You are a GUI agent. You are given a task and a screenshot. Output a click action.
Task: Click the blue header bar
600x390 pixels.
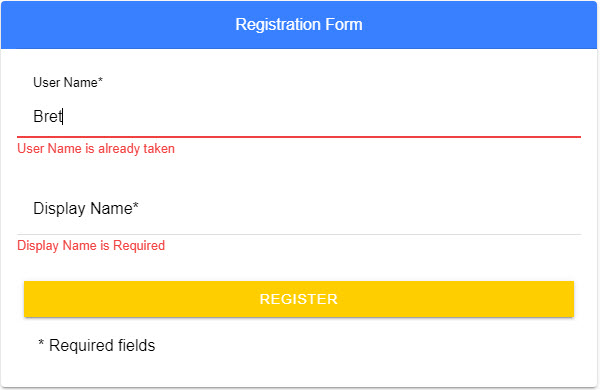299,25
